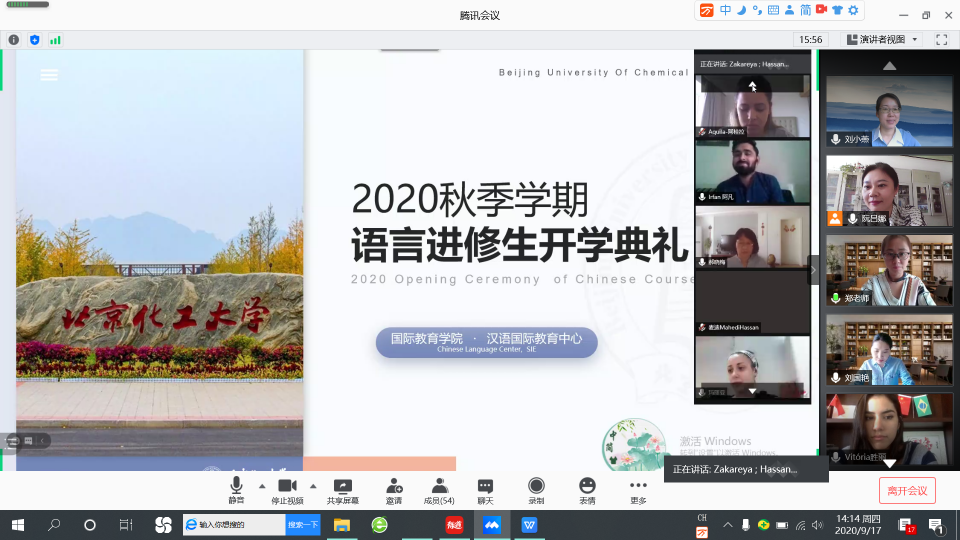Switch to Tencent Meeting taskbar icon

pos(492,525)
